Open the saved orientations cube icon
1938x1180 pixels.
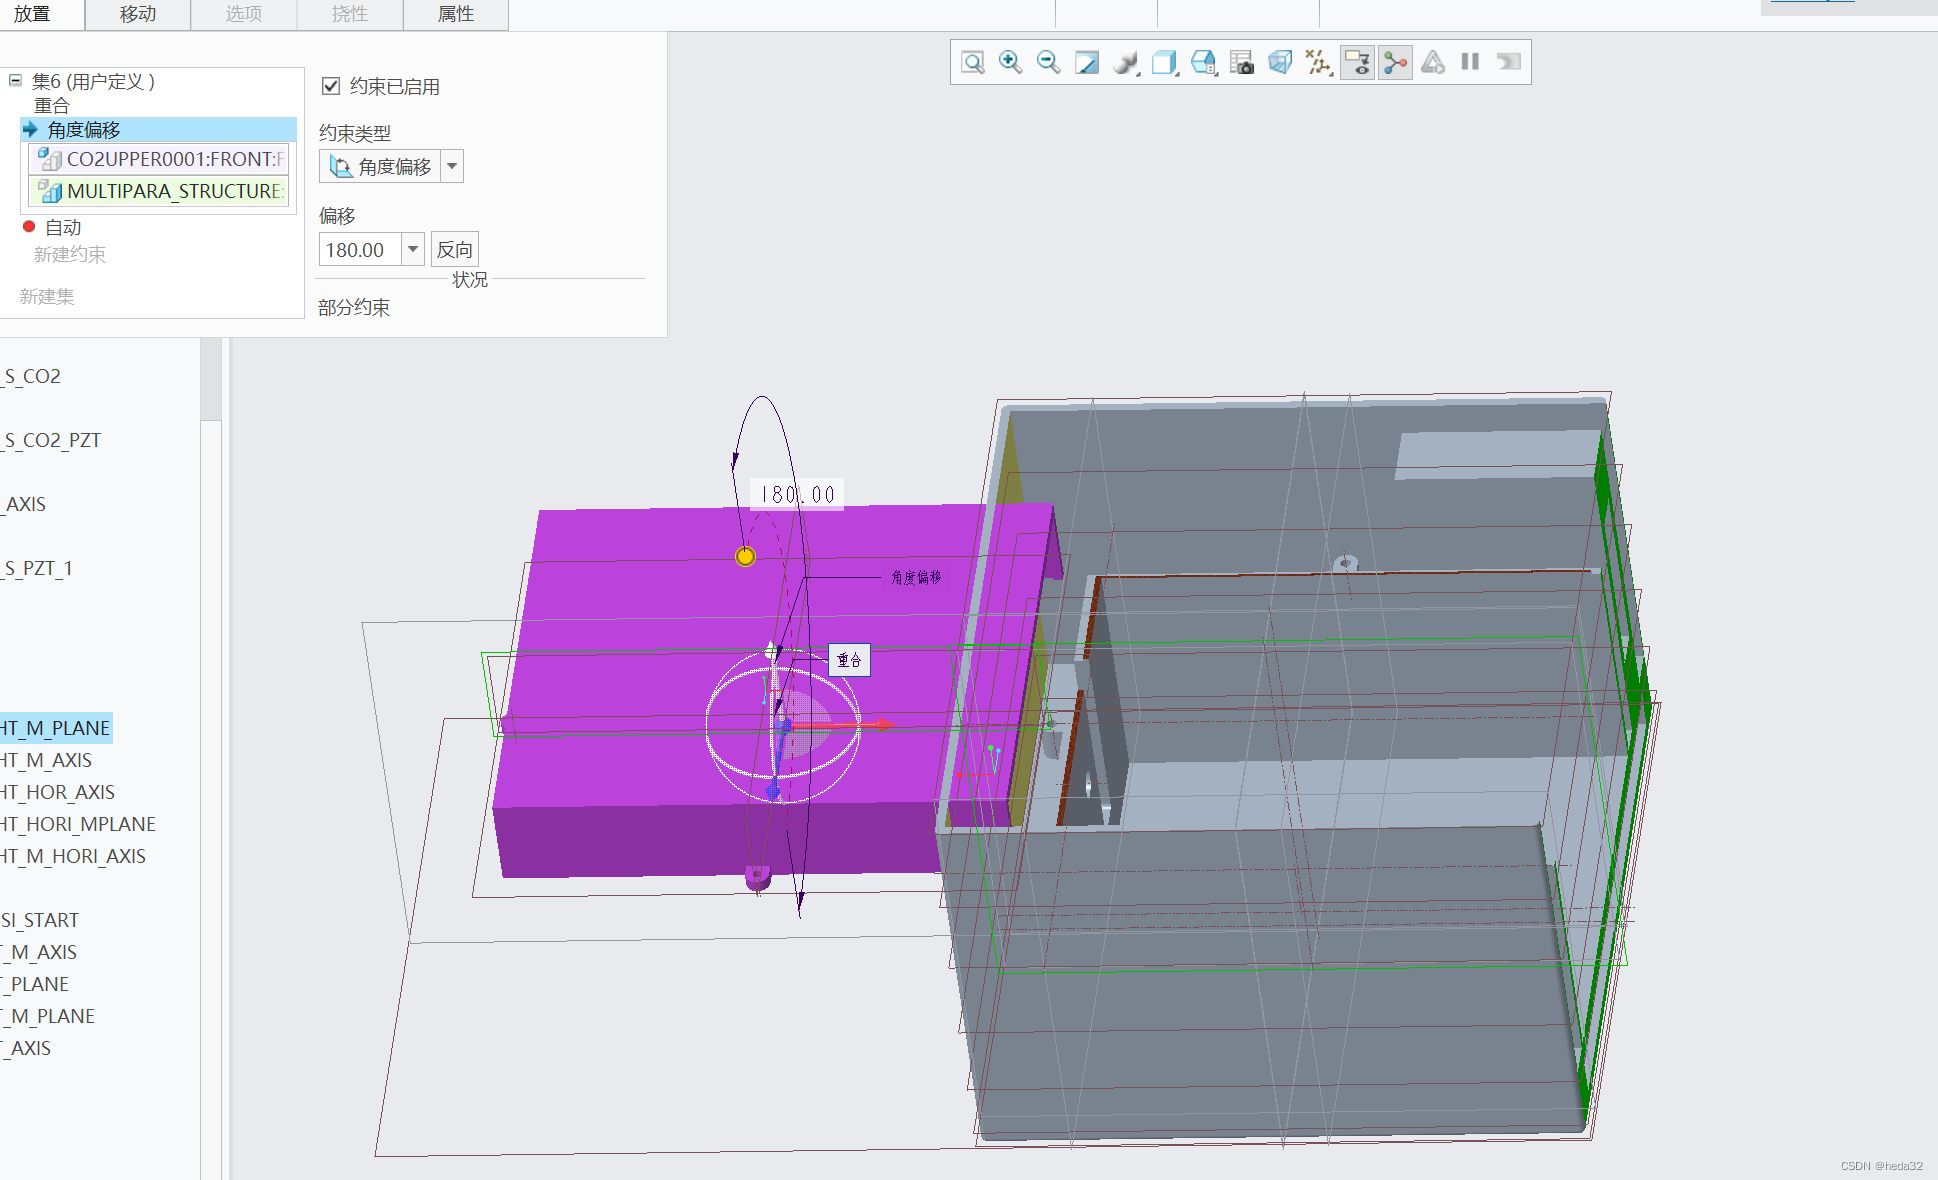[x=1164, y=62]
